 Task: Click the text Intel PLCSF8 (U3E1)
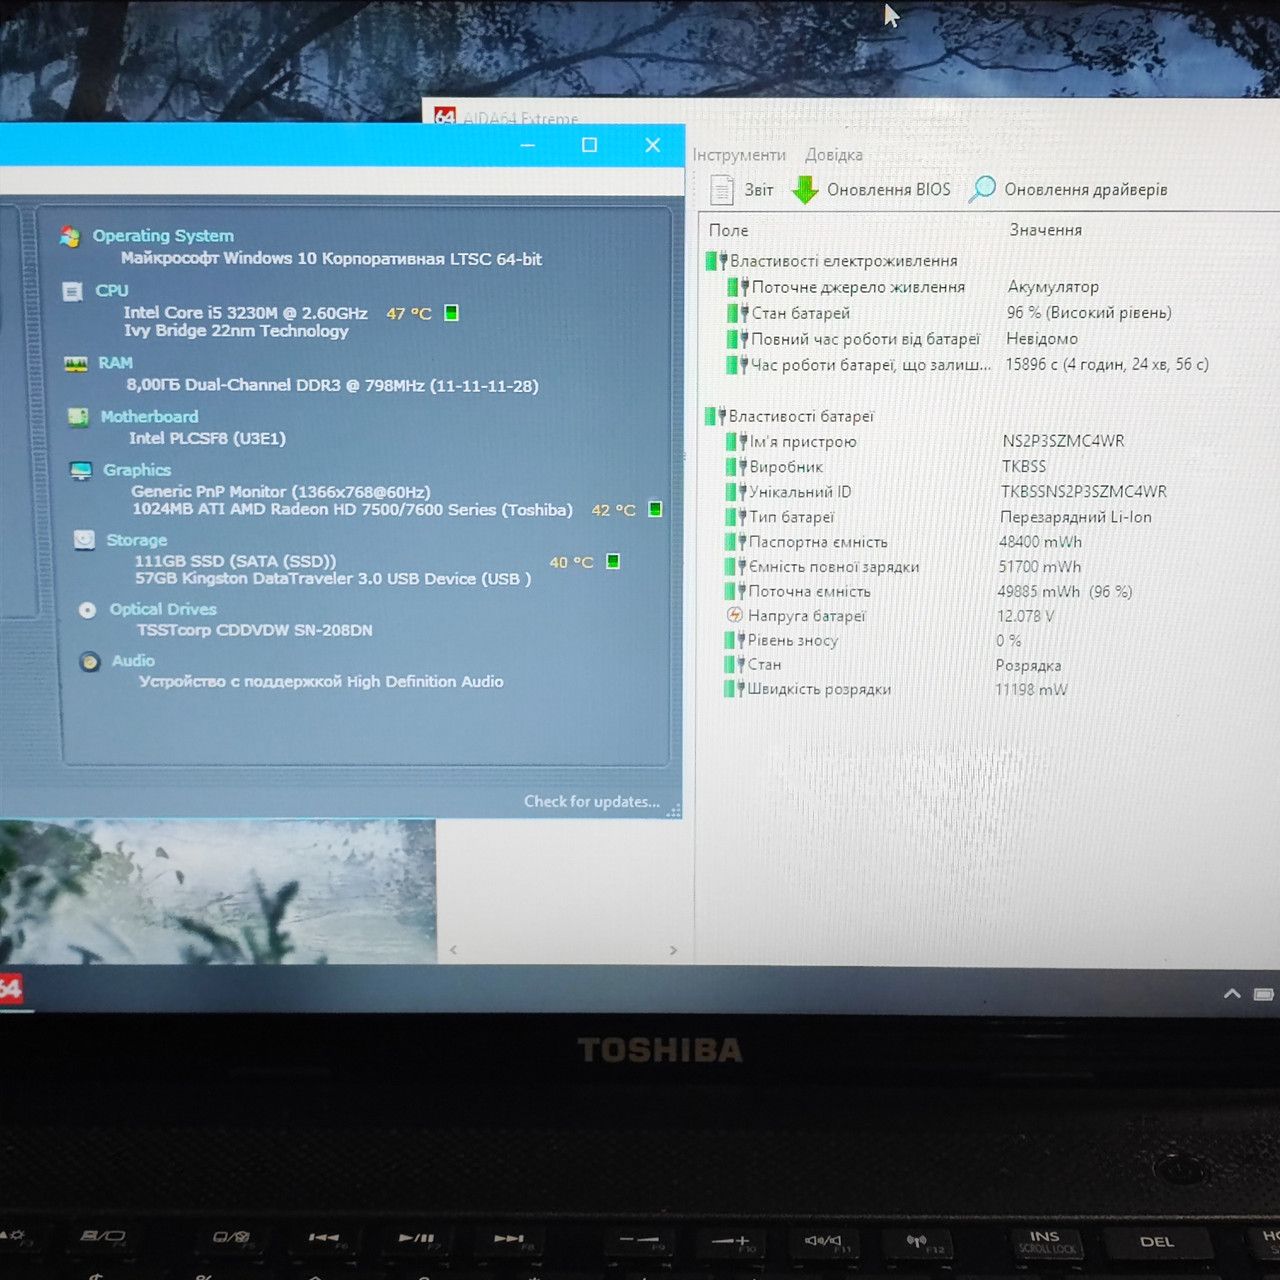(x=207, y=438)
